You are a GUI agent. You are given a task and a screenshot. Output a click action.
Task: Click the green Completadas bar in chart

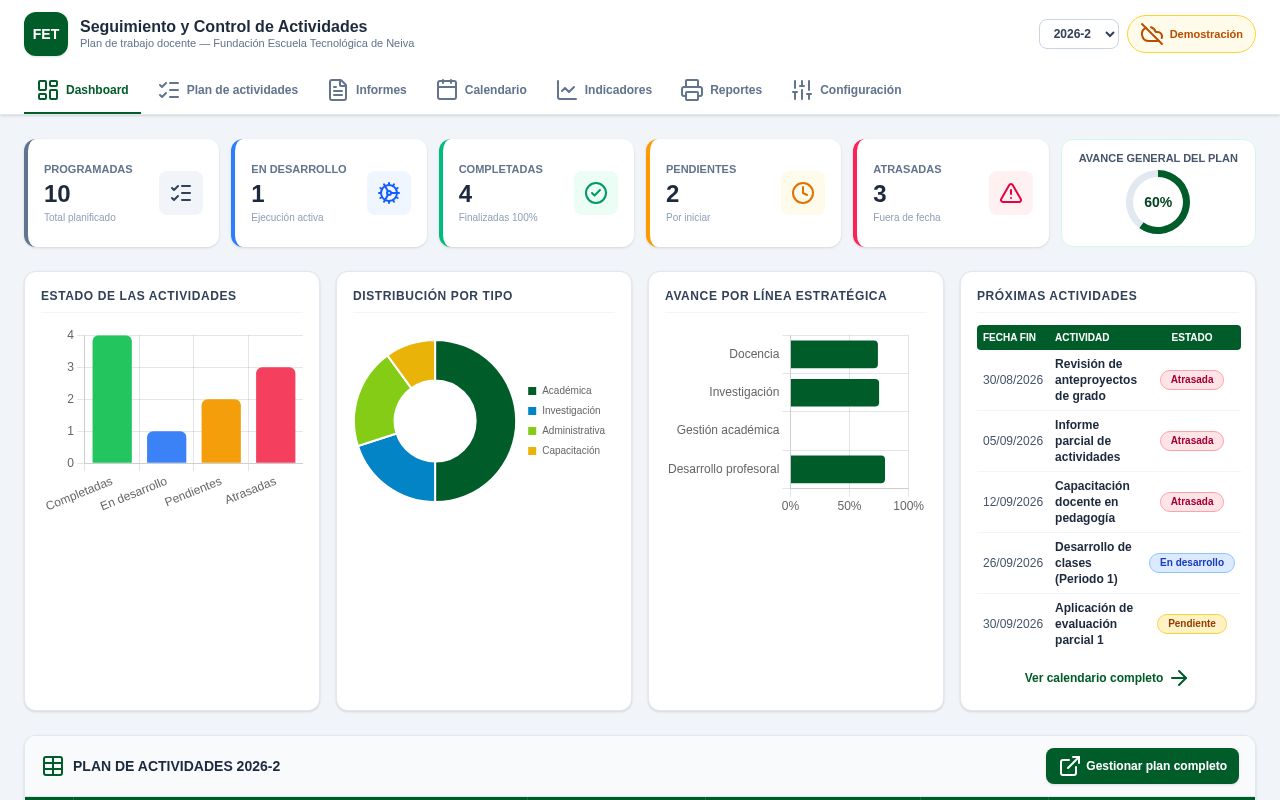112,399
